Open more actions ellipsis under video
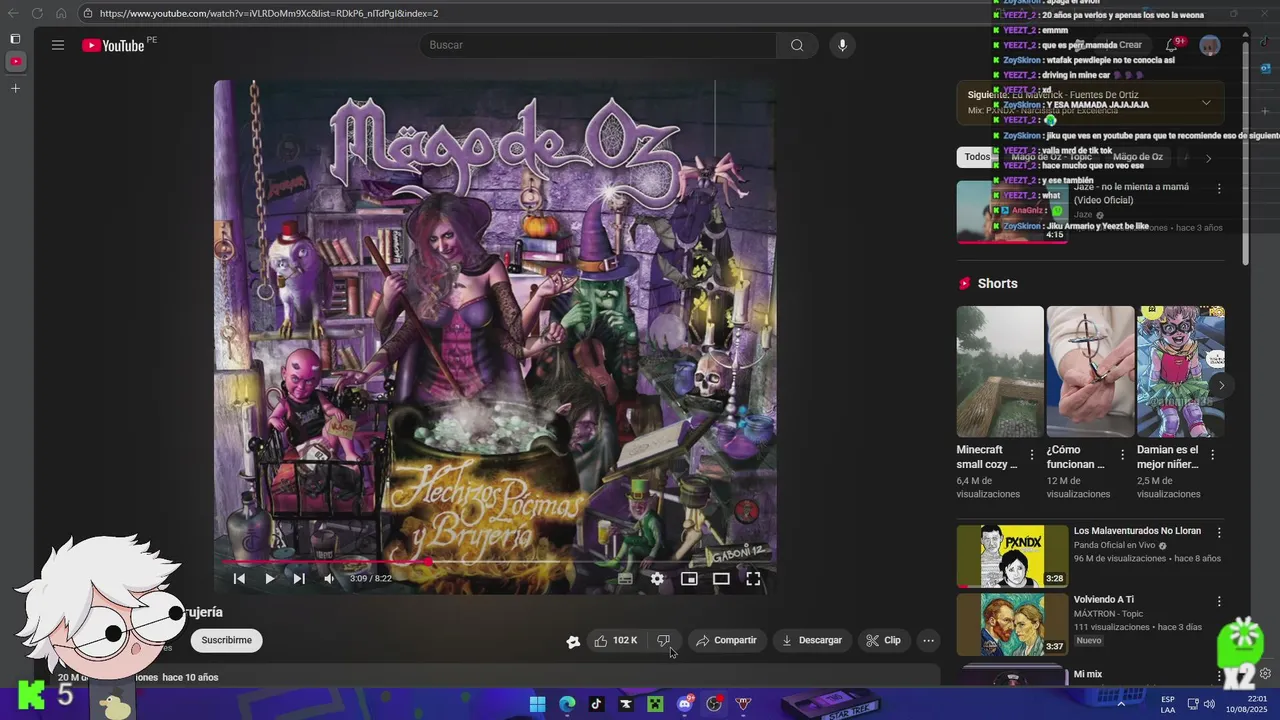This screenshot has height=720, width=1280. (929, 640)
